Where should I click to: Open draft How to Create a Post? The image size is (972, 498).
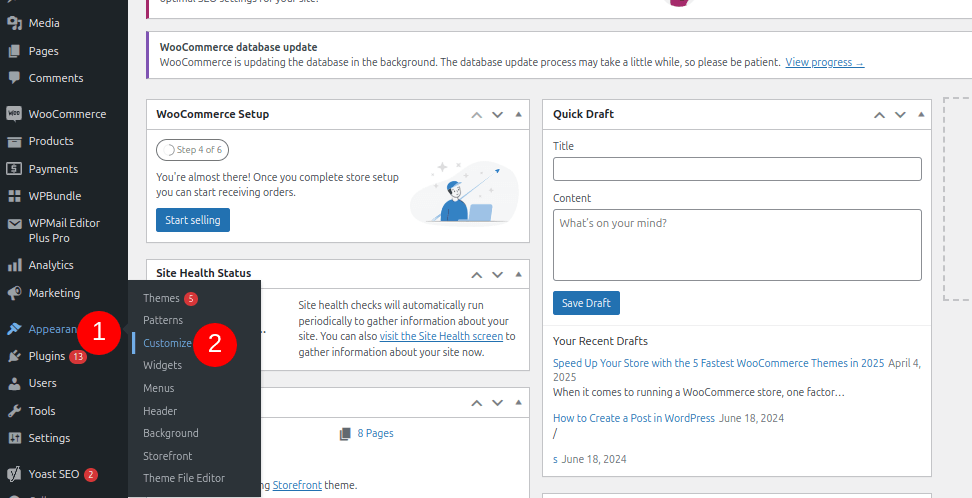(x=634, y=419)
